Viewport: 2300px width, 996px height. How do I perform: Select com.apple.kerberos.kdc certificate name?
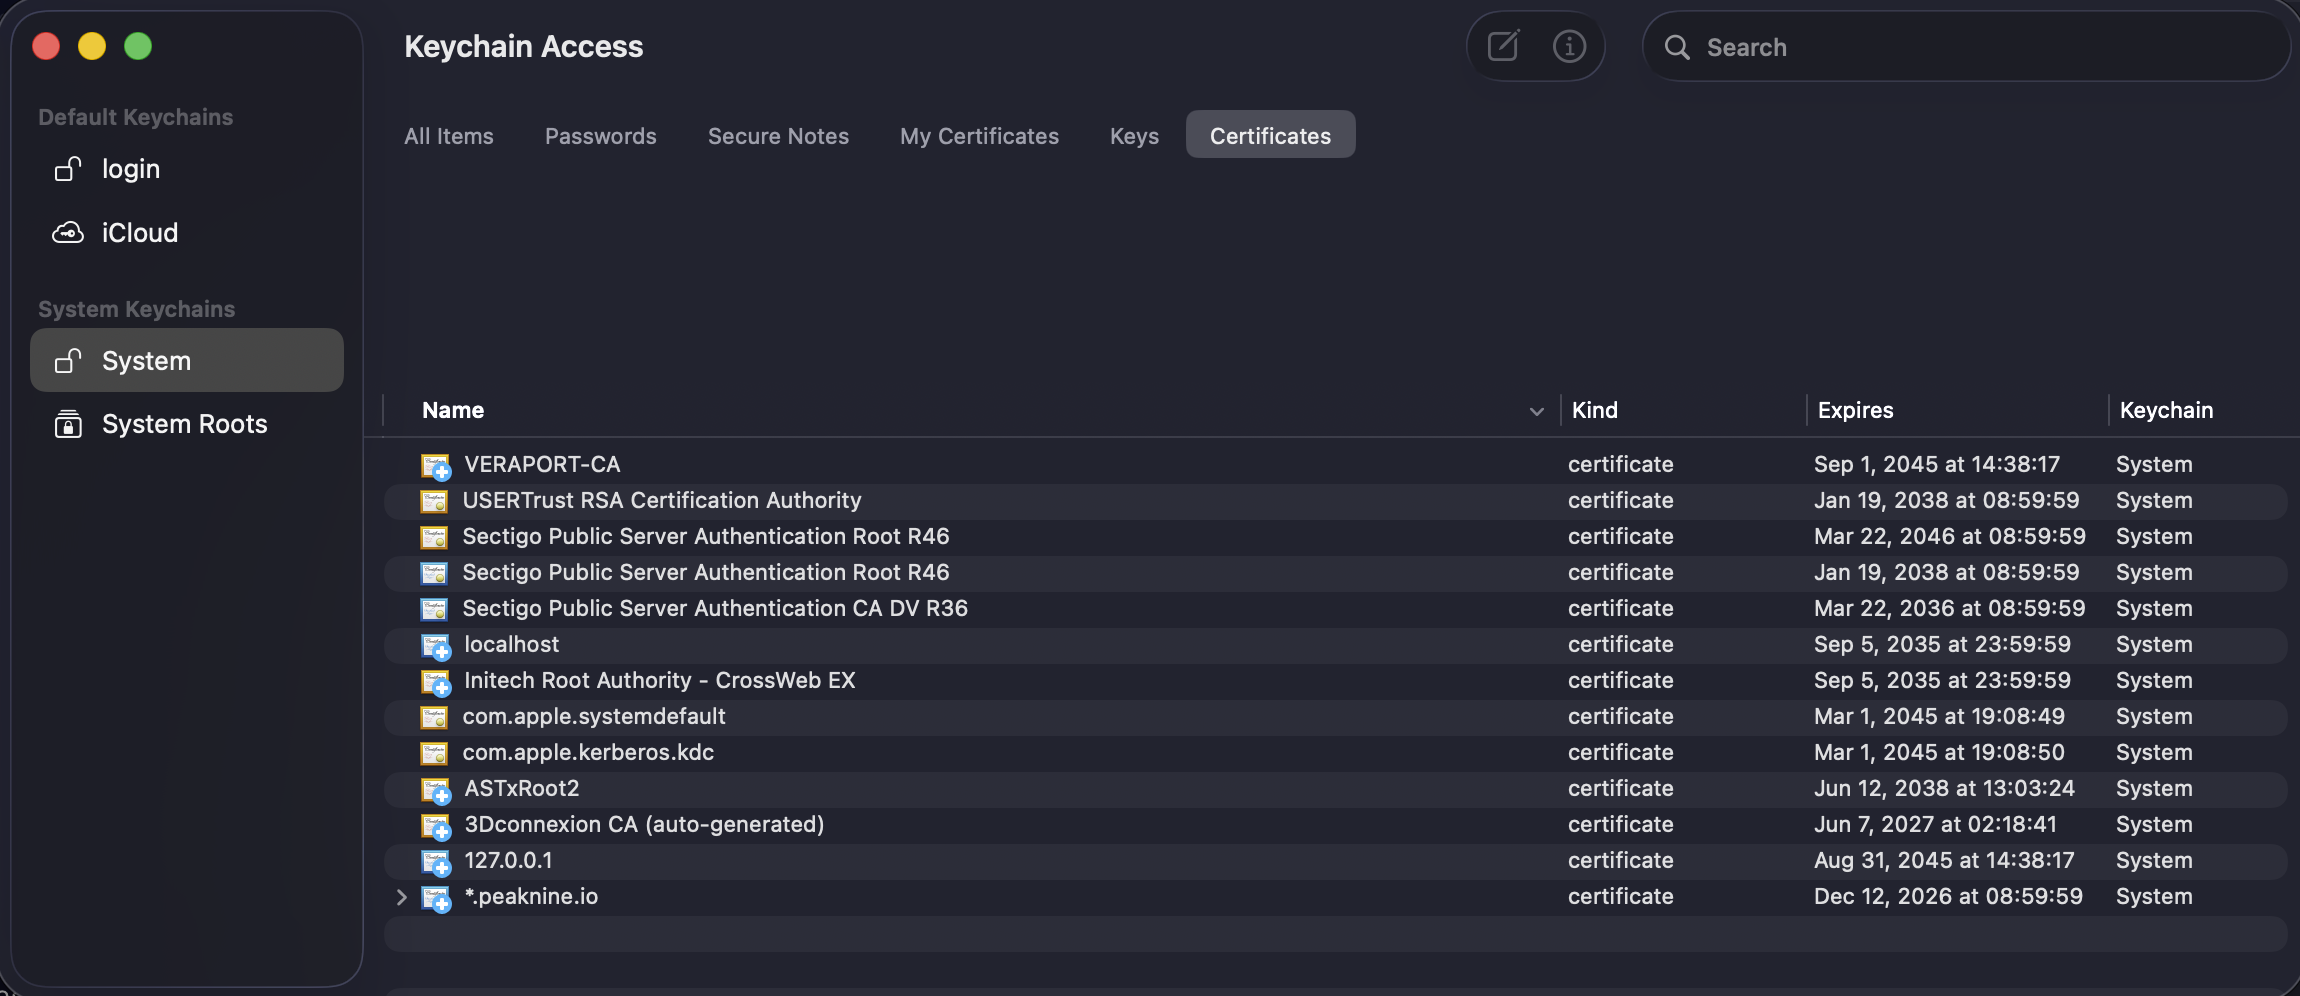(x=588, y=752)
